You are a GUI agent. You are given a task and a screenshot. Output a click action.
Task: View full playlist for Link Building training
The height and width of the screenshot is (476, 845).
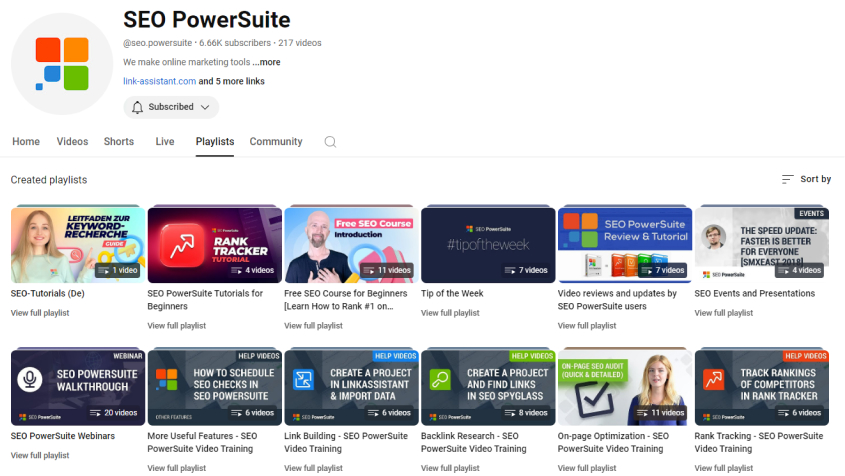click(314, 468)
